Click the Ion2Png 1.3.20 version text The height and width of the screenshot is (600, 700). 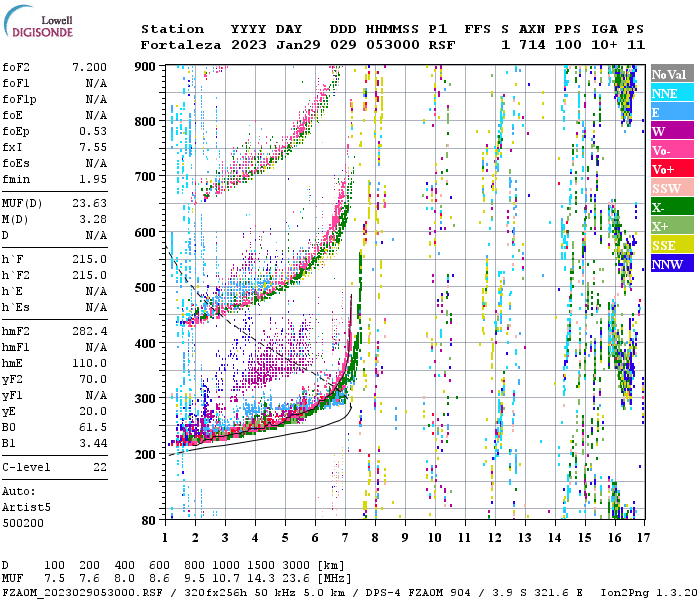click(x=649, y=592)
